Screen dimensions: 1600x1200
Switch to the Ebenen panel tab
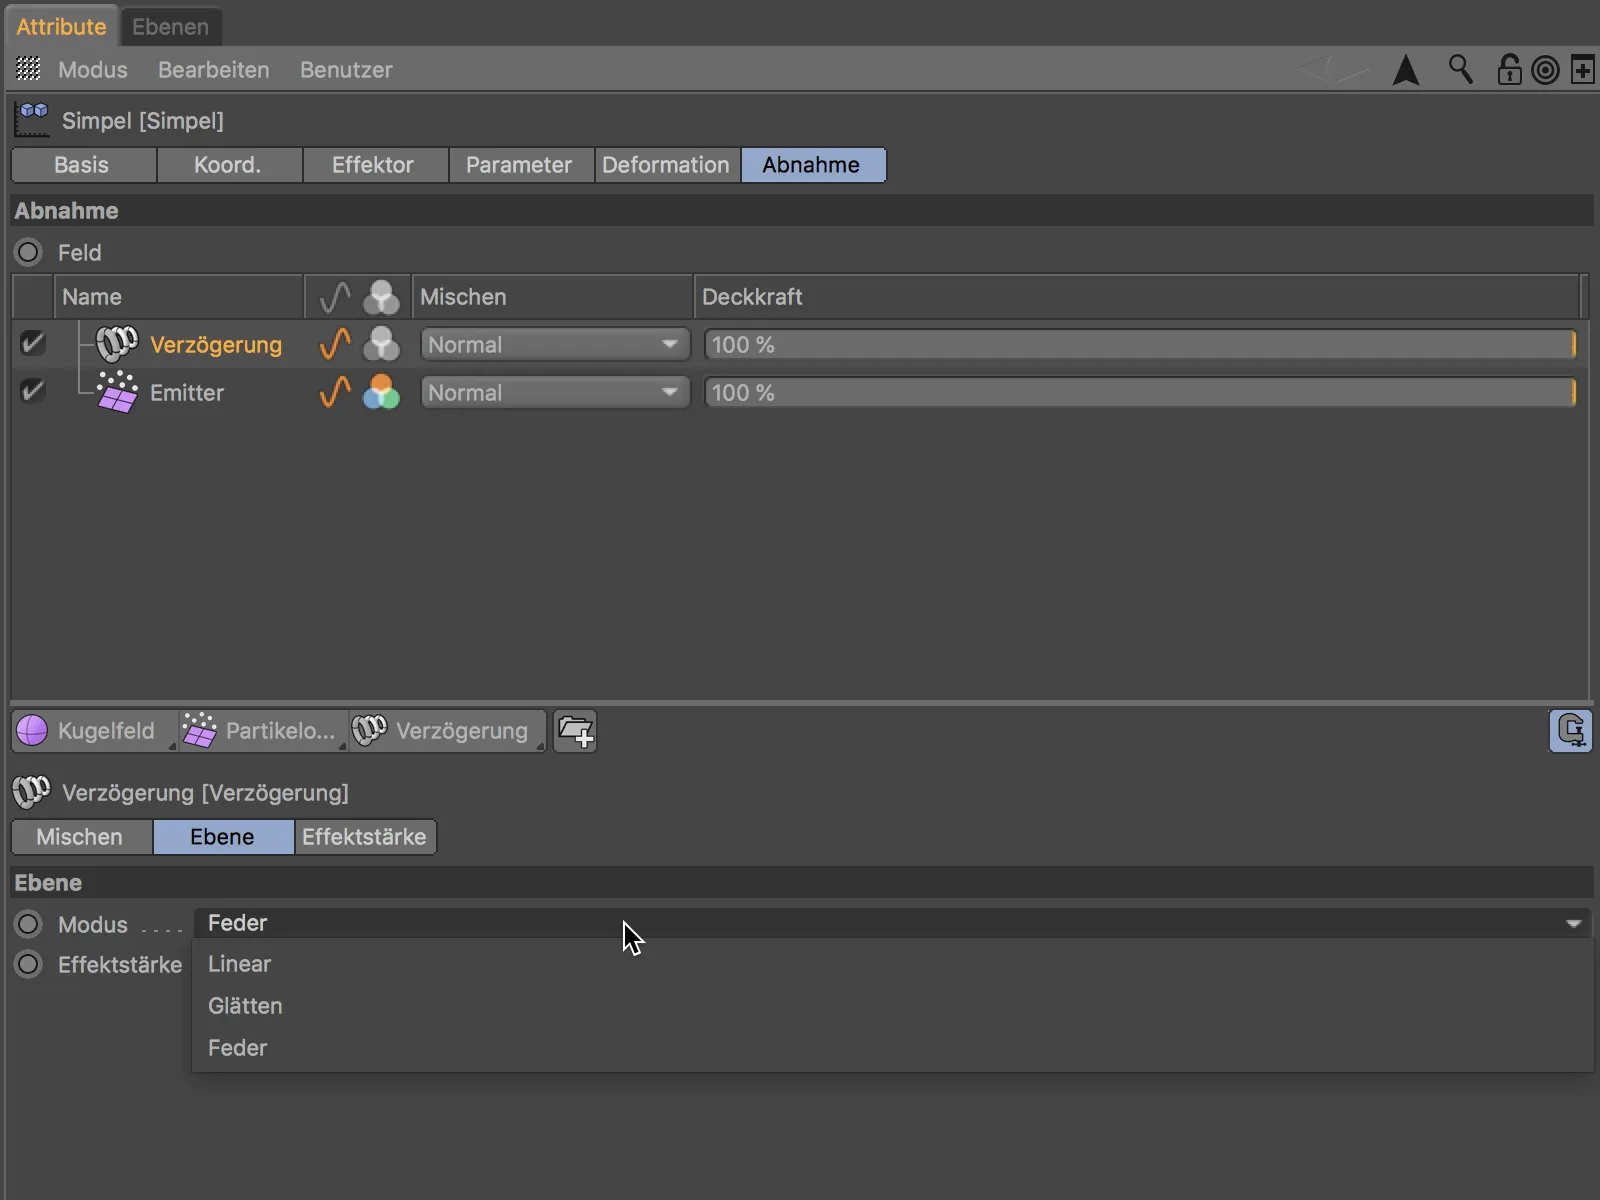[x=170, y=27]
